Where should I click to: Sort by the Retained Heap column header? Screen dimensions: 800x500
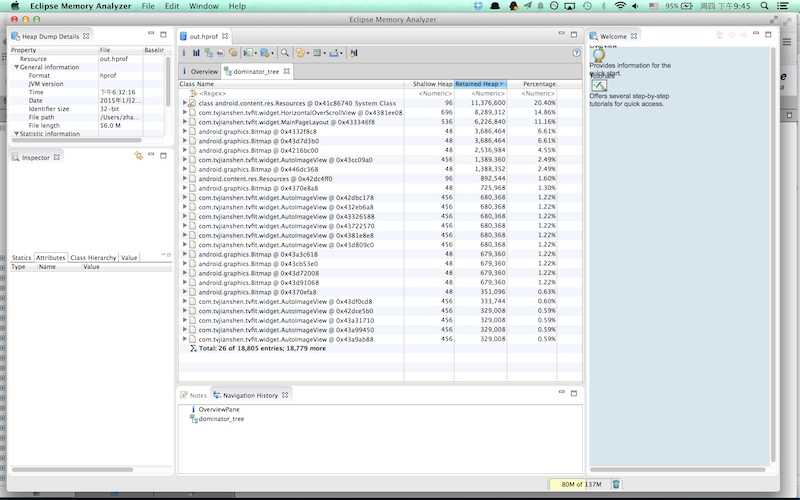480,84
